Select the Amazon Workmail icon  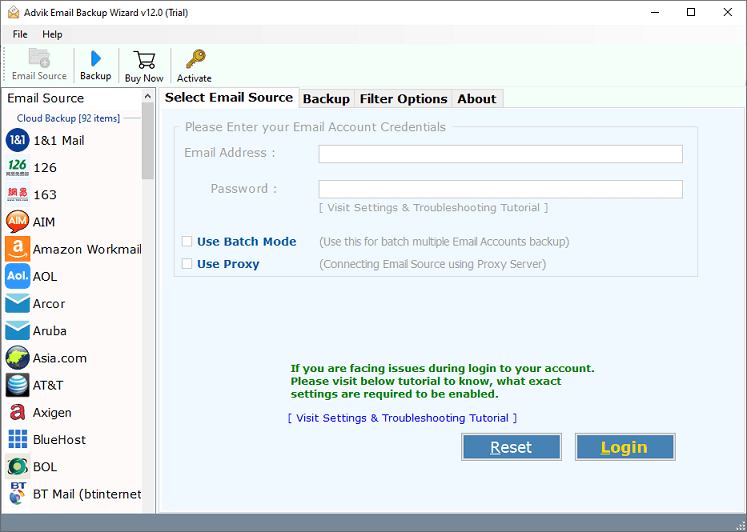click(x=18, y=249)
